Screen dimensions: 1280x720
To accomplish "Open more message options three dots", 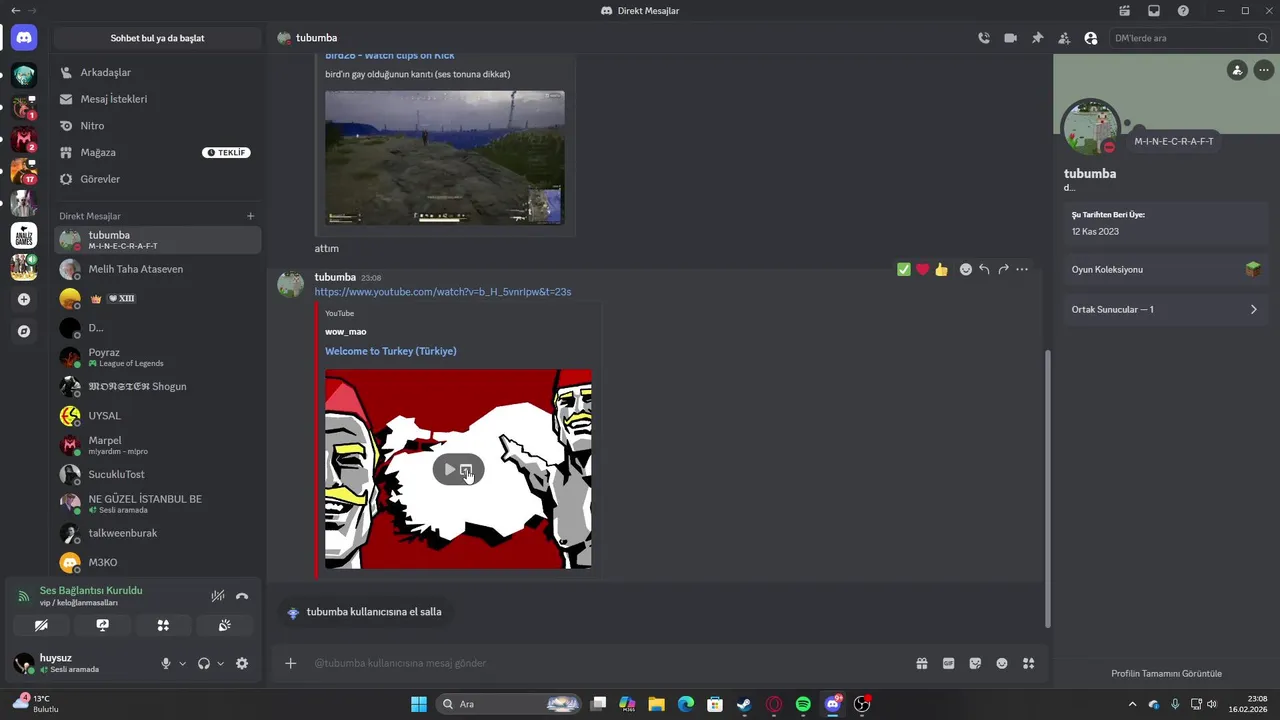I will 1022,269.
